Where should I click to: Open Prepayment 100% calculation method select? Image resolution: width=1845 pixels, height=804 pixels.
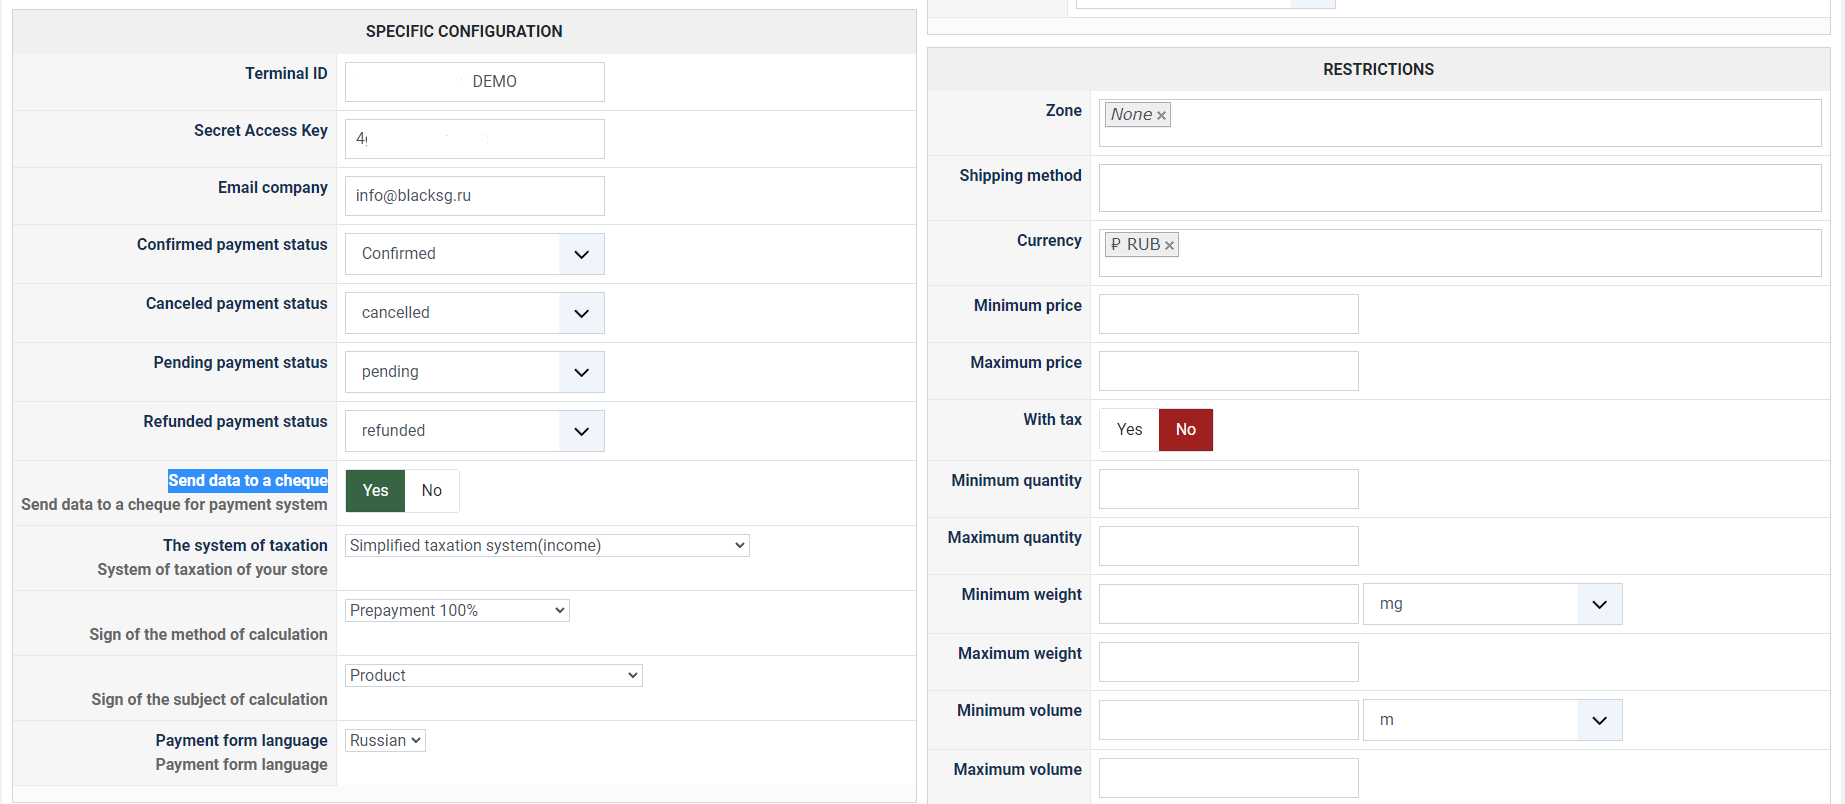[457, 611]
